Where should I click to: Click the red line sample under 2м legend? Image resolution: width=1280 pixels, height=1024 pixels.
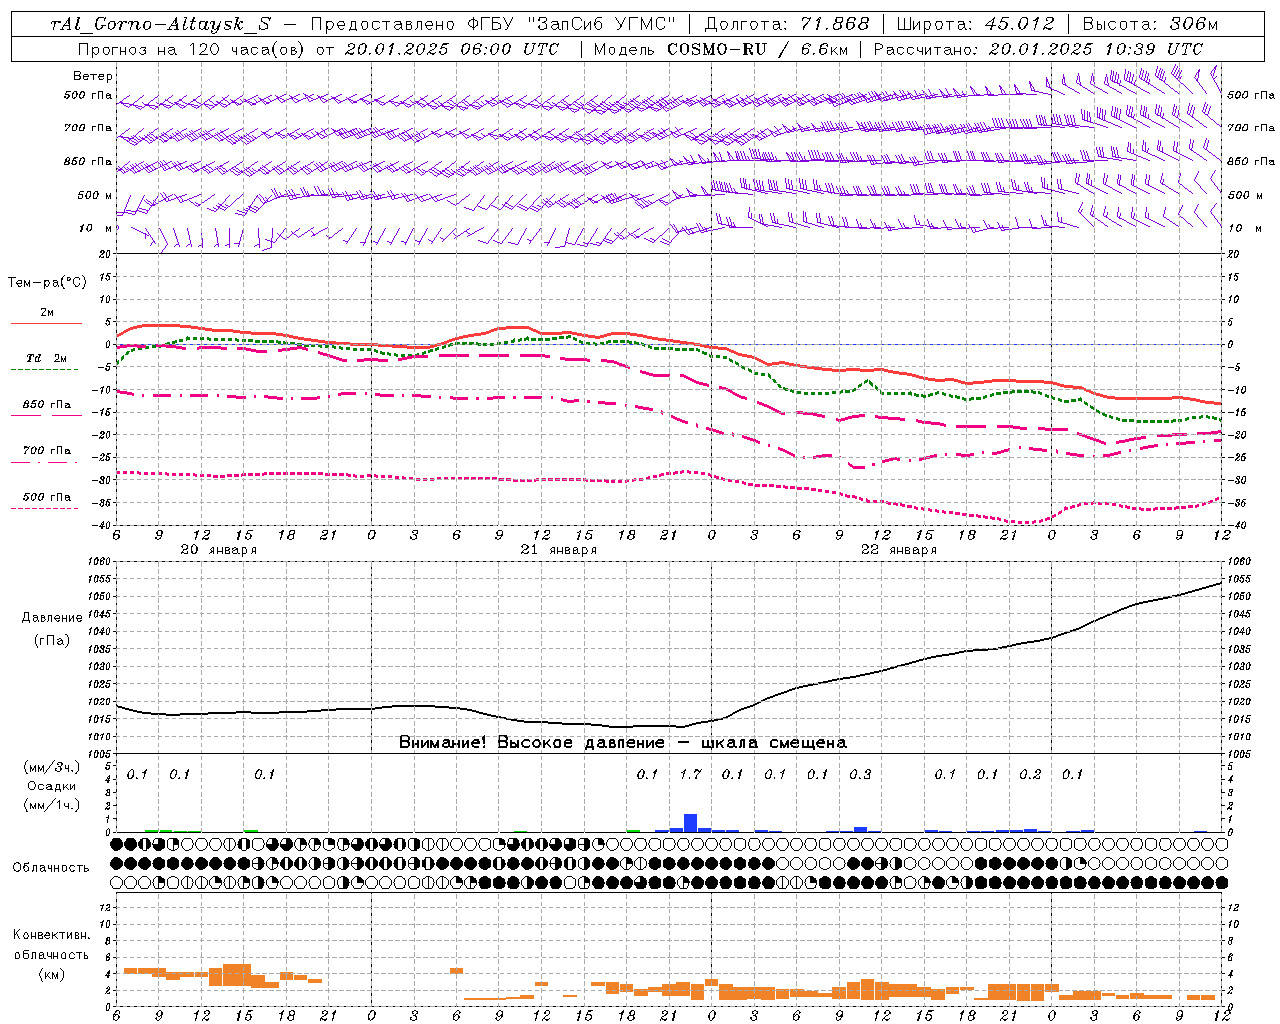[x=46, y=323]
